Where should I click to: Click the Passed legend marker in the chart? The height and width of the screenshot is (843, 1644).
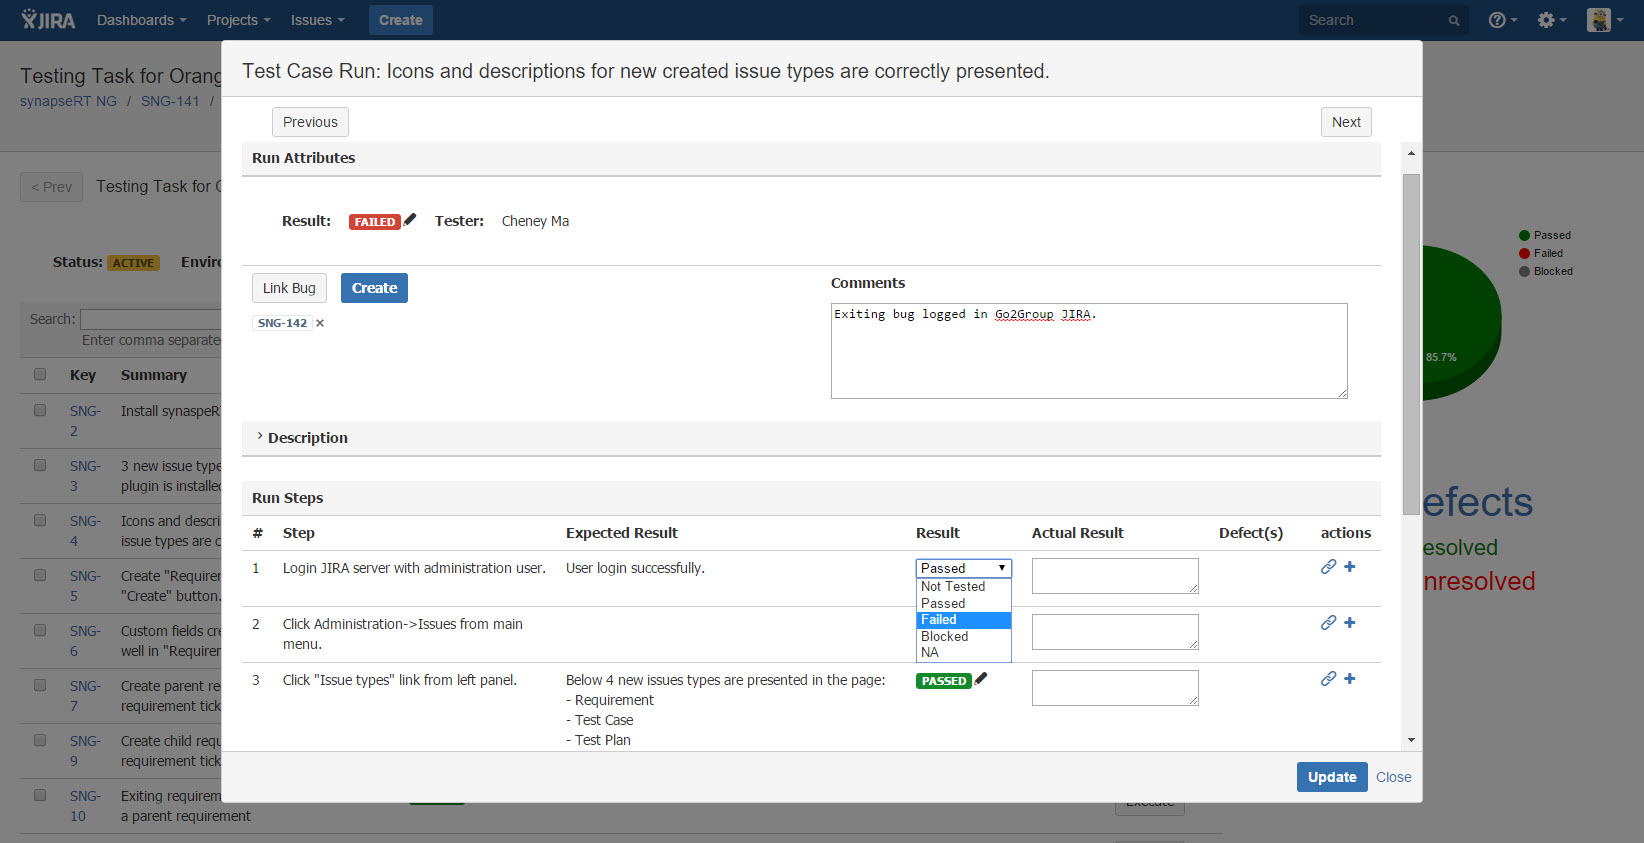click(1525, 236)
